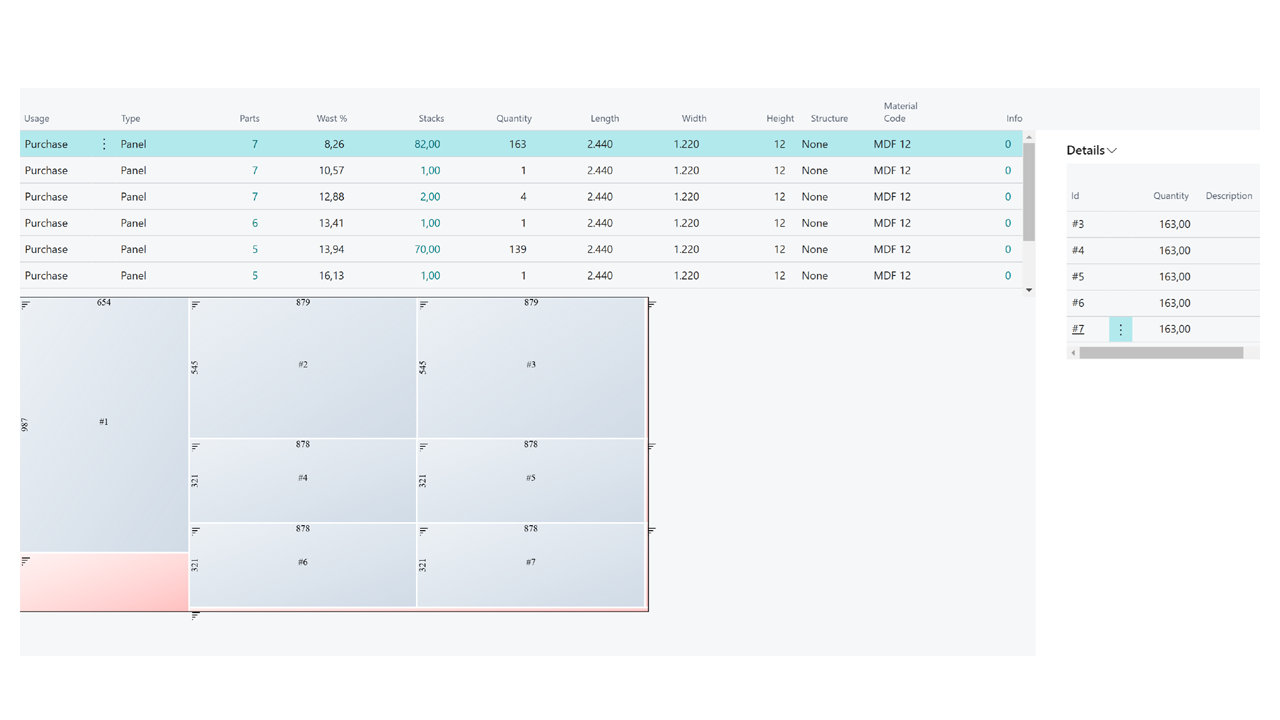1280x720 pixels.
Task: Click grain icon on panel piece #3
Action: (424, 305)
